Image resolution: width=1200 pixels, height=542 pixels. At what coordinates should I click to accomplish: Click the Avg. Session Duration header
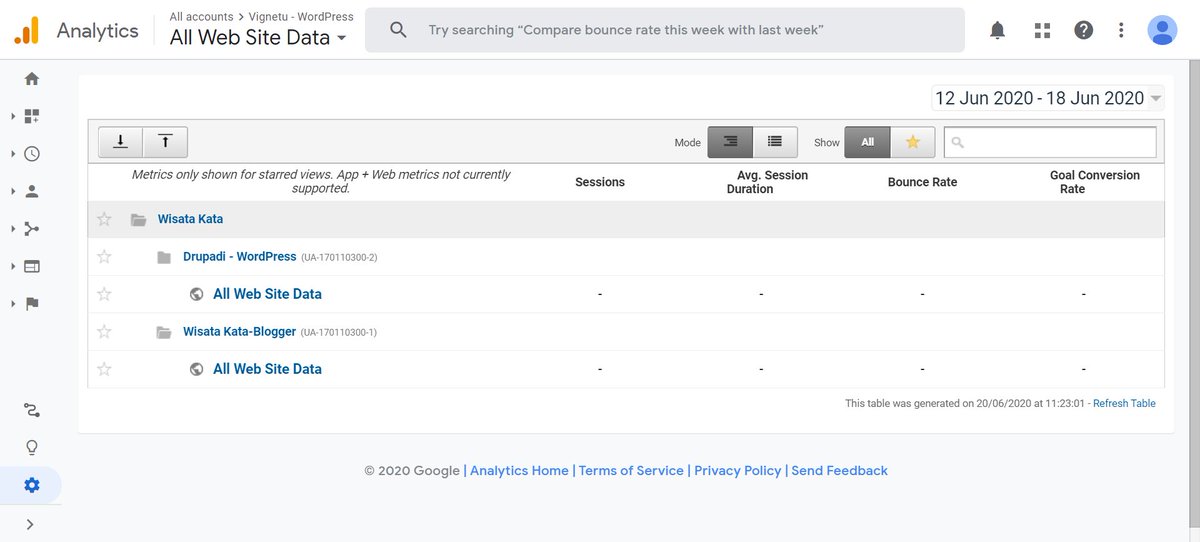pos(765,182)
